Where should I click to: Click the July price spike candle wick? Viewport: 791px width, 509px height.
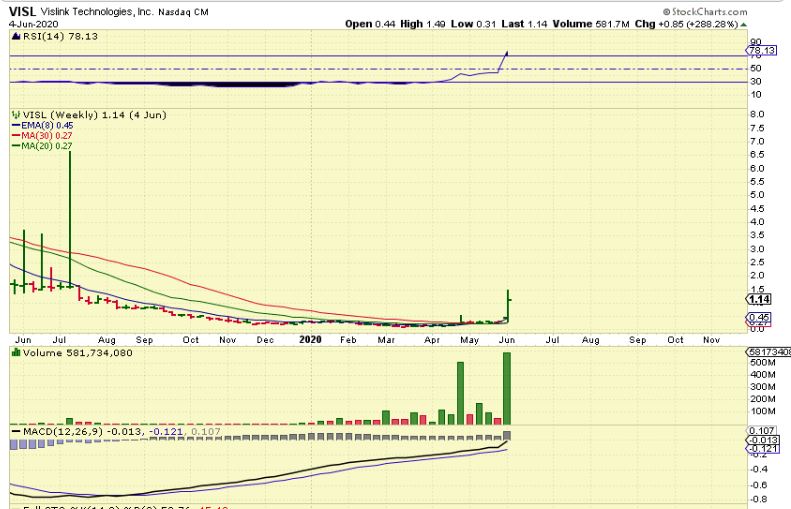click(x=70, y=210)
